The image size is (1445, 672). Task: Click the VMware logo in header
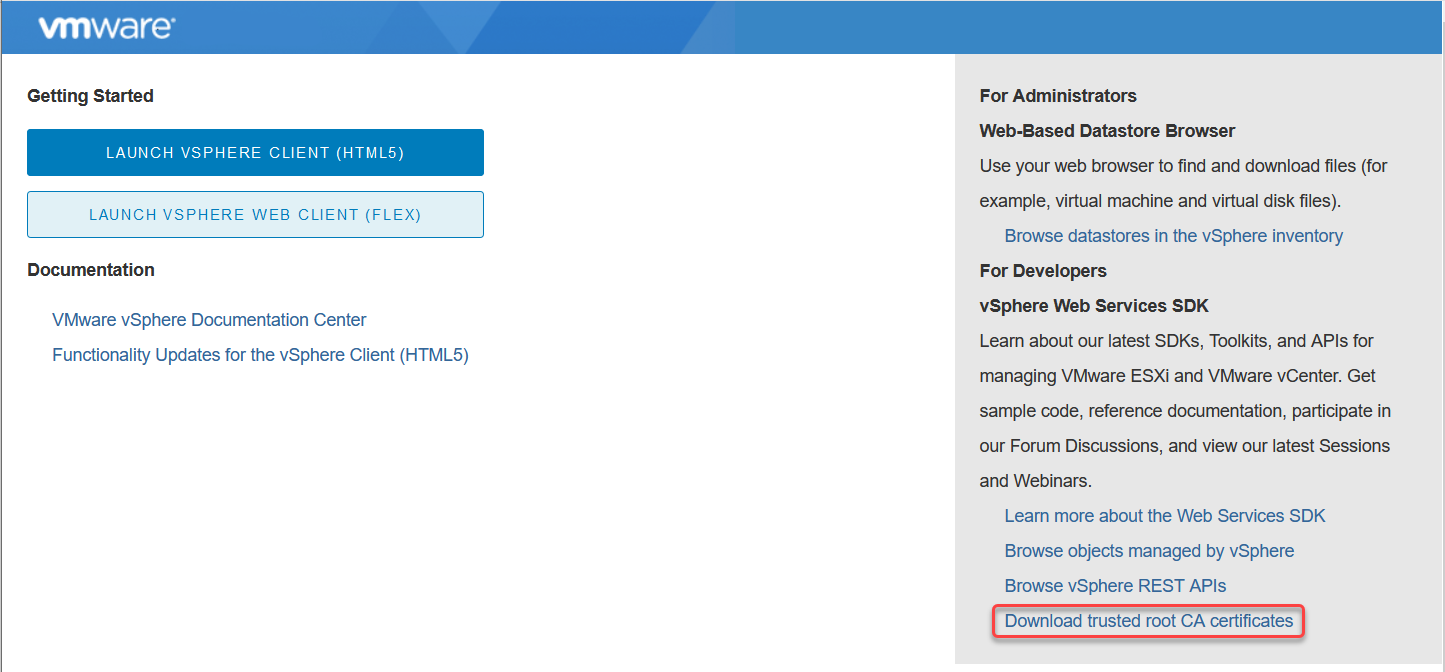[x=106, y=27]
